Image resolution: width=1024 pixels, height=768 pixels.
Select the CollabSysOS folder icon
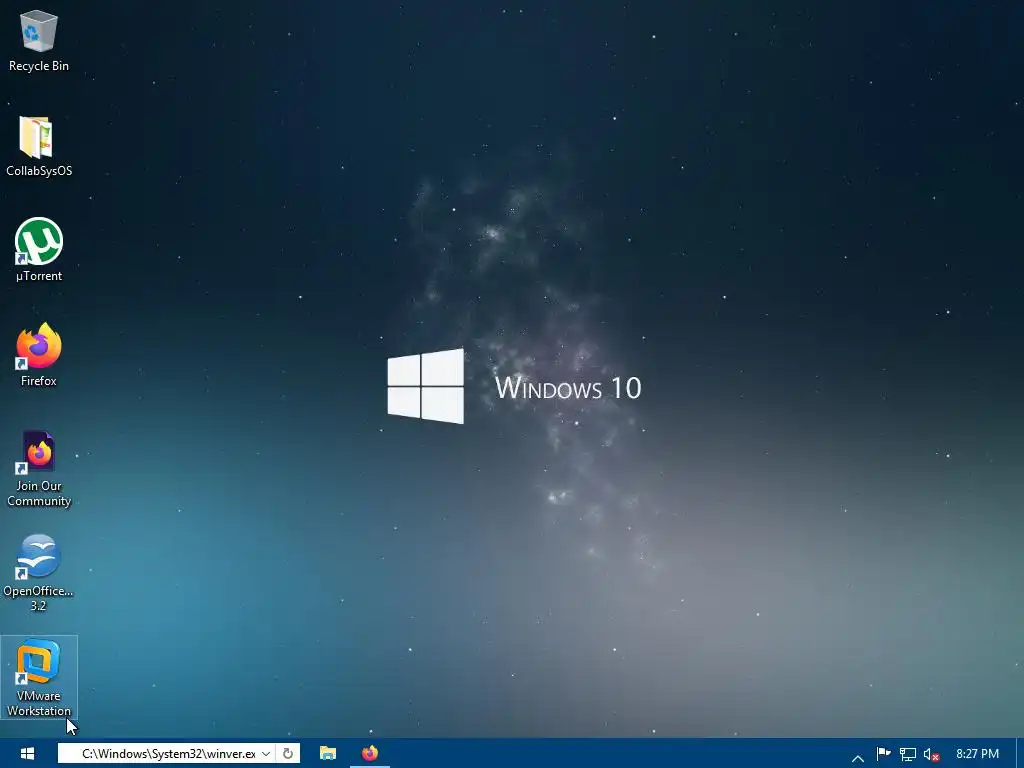point(39,146)
